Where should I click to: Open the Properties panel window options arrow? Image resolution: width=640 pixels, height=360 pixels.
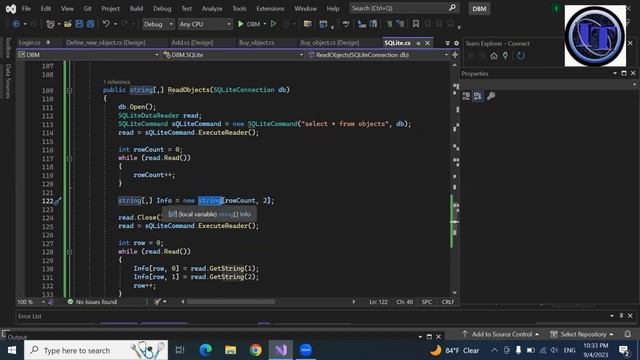615,73
